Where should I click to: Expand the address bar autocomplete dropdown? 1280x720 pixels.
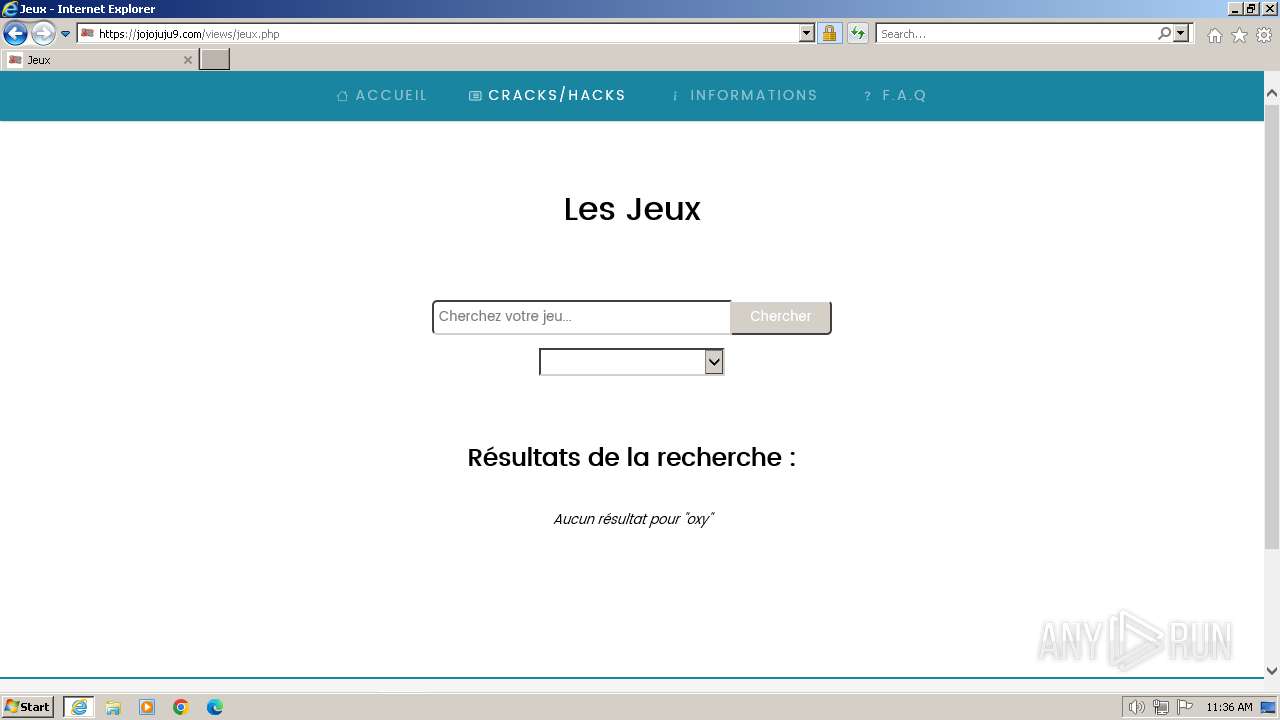click(807, 34)
